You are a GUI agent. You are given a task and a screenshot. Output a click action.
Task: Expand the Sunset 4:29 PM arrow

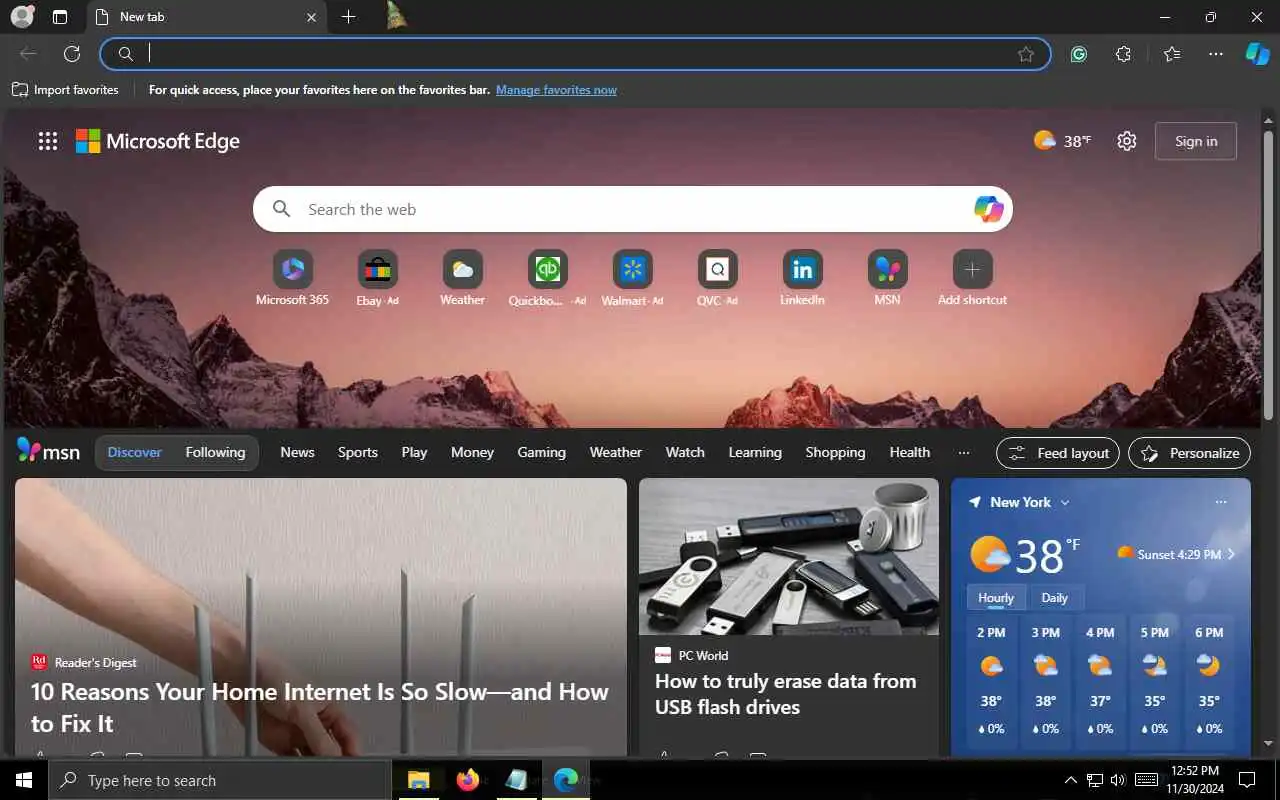(1231, 554)
